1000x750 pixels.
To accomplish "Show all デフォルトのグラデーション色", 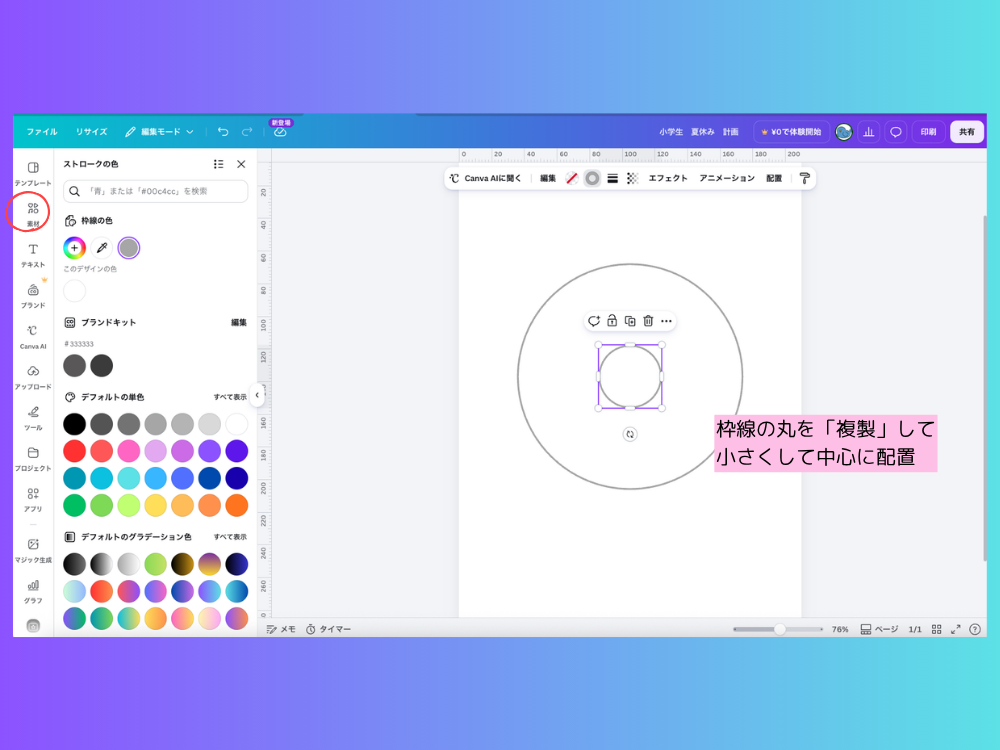I will click(230, 537).
